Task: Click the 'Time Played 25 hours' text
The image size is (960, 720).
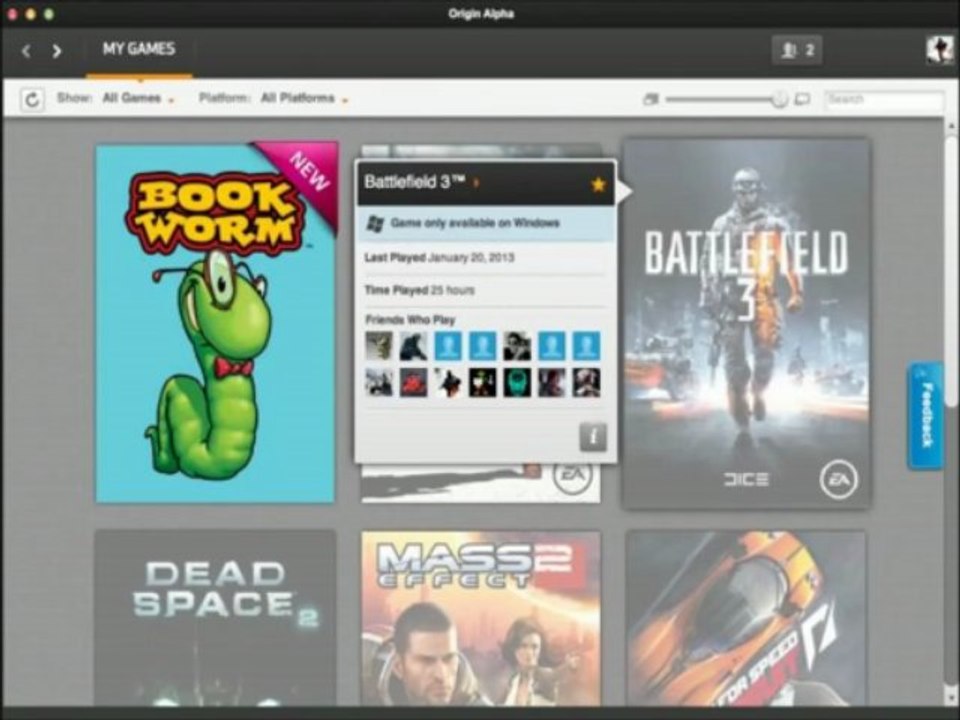Action: (419, 290)
